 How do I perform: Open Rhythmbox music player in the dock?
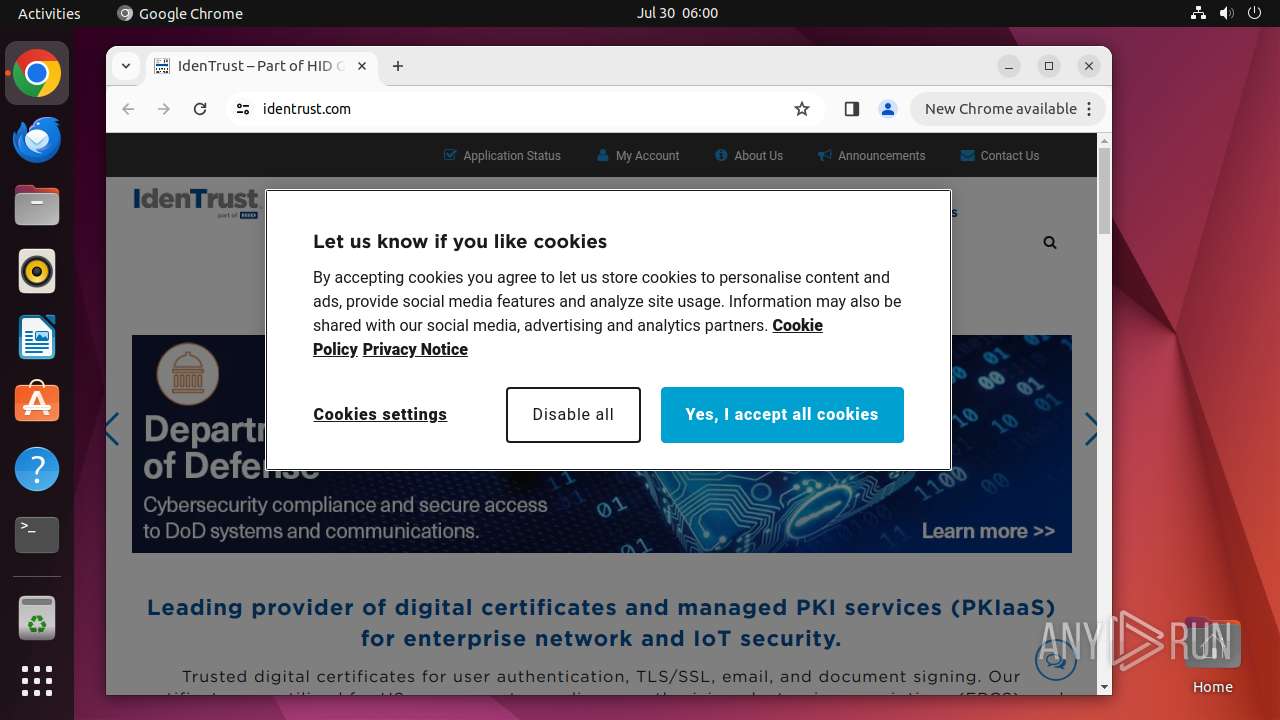click(x=37, y=271)
